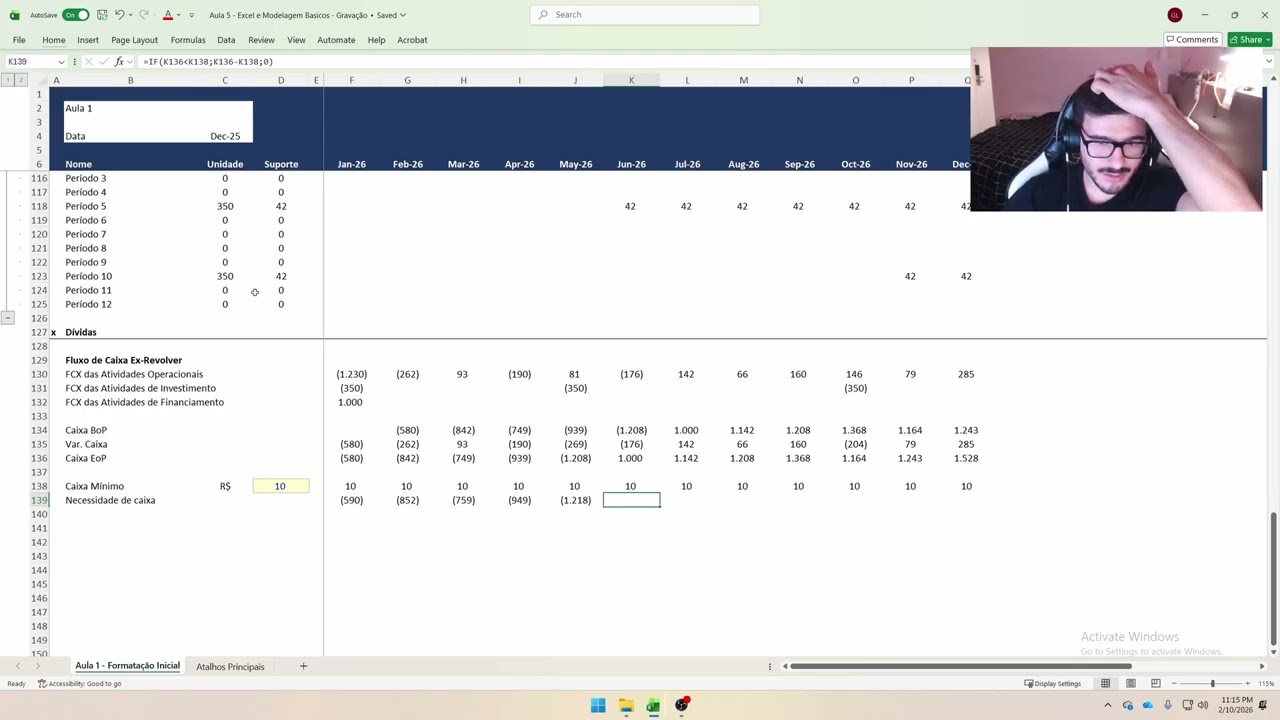Screen dimensions: 1280x720
Task: Click the user account avatar
Action: (x=1174, y=15)
